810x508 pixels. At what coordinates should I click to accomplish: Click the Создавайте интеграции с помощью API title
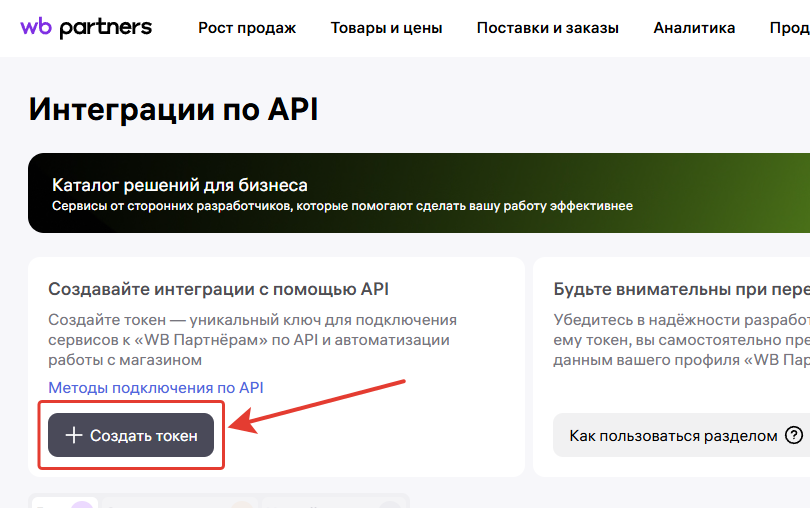(x=219, y=289)
